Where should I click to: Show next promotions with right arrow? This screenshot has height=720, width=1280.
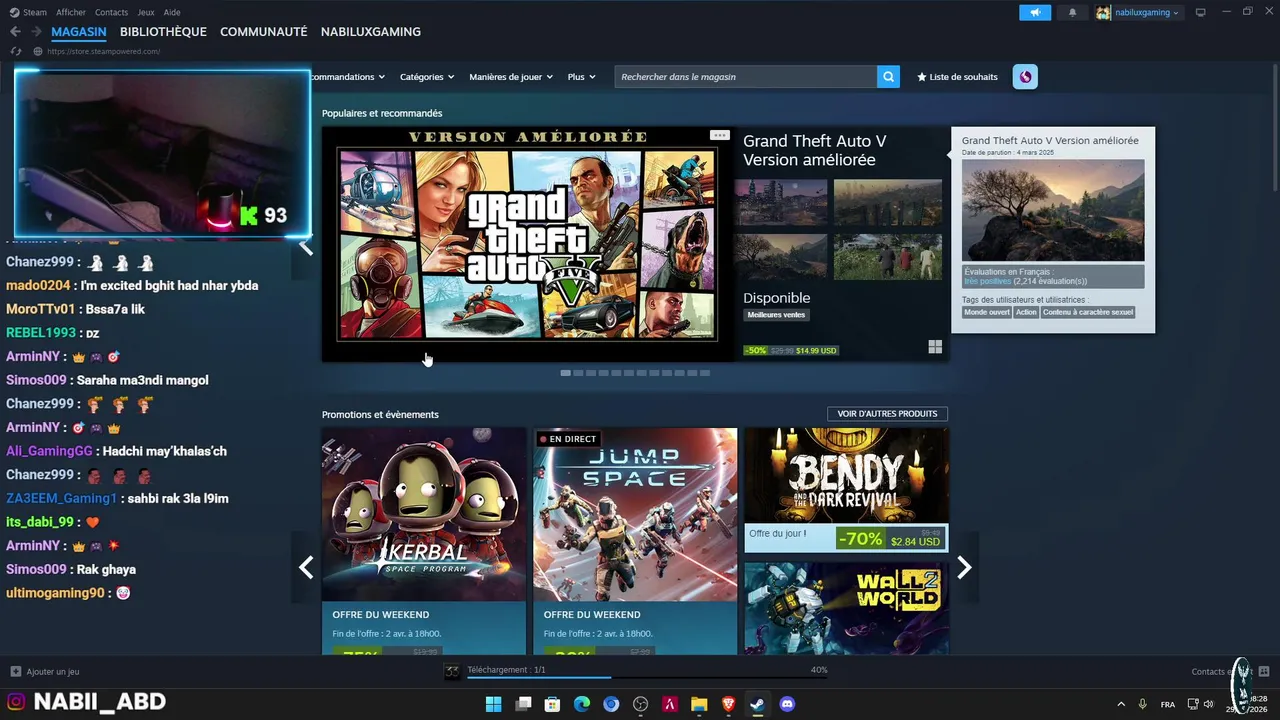click(x=964, y=567)
